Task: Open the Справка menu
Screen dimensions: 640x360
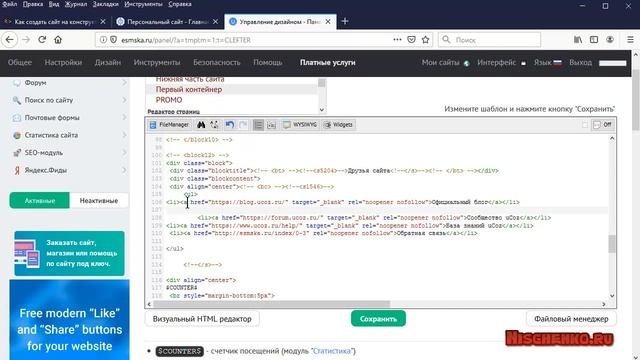Action: click(180, 4)
